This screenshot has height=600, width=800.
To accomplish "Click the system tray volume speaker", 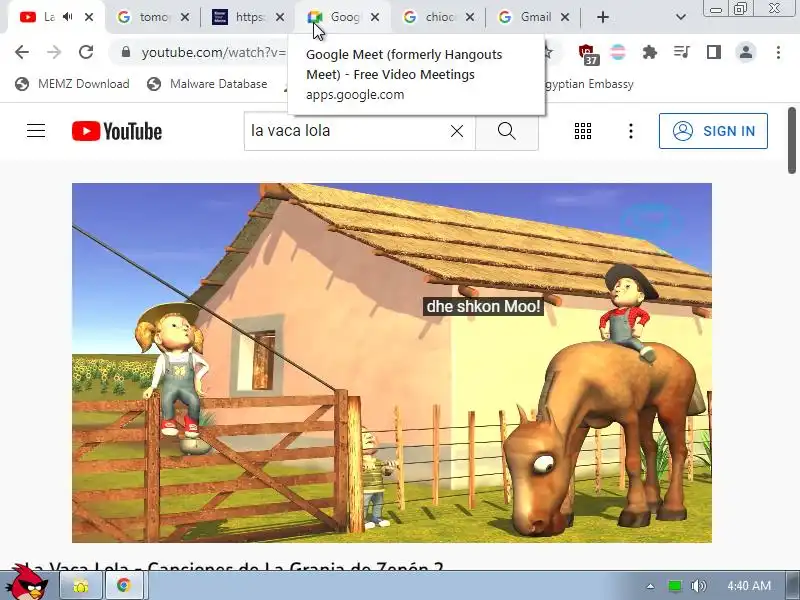I will tap(699, 586).
